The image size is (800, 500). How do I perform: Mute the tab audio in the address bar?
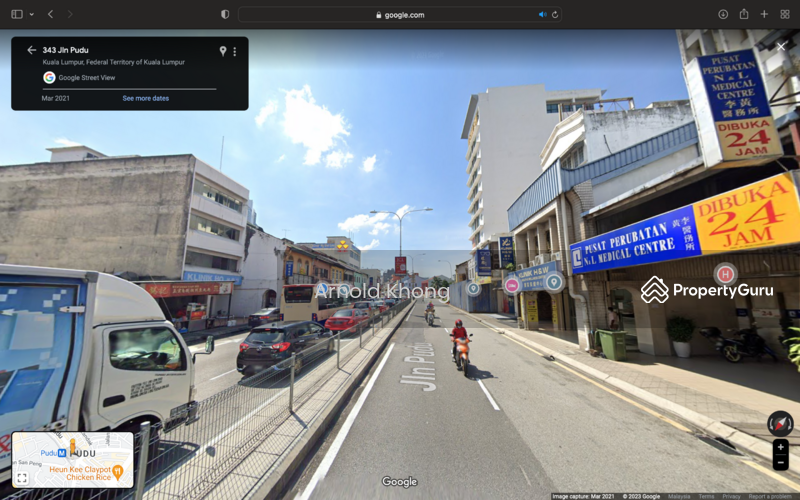click(543, 14)
